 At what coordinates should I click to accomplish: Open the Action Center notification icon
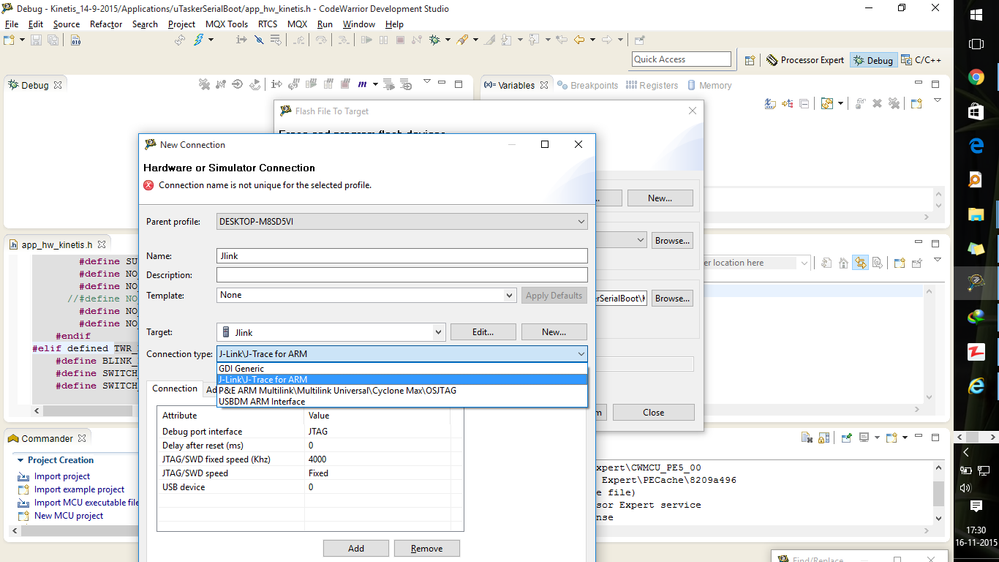coord(975,506)
